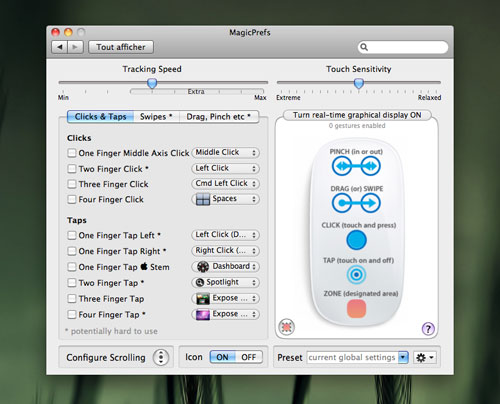Enable Four Finger Tap checkbox
This screenshot has height=404, width=500.
(x=72, y=314)
